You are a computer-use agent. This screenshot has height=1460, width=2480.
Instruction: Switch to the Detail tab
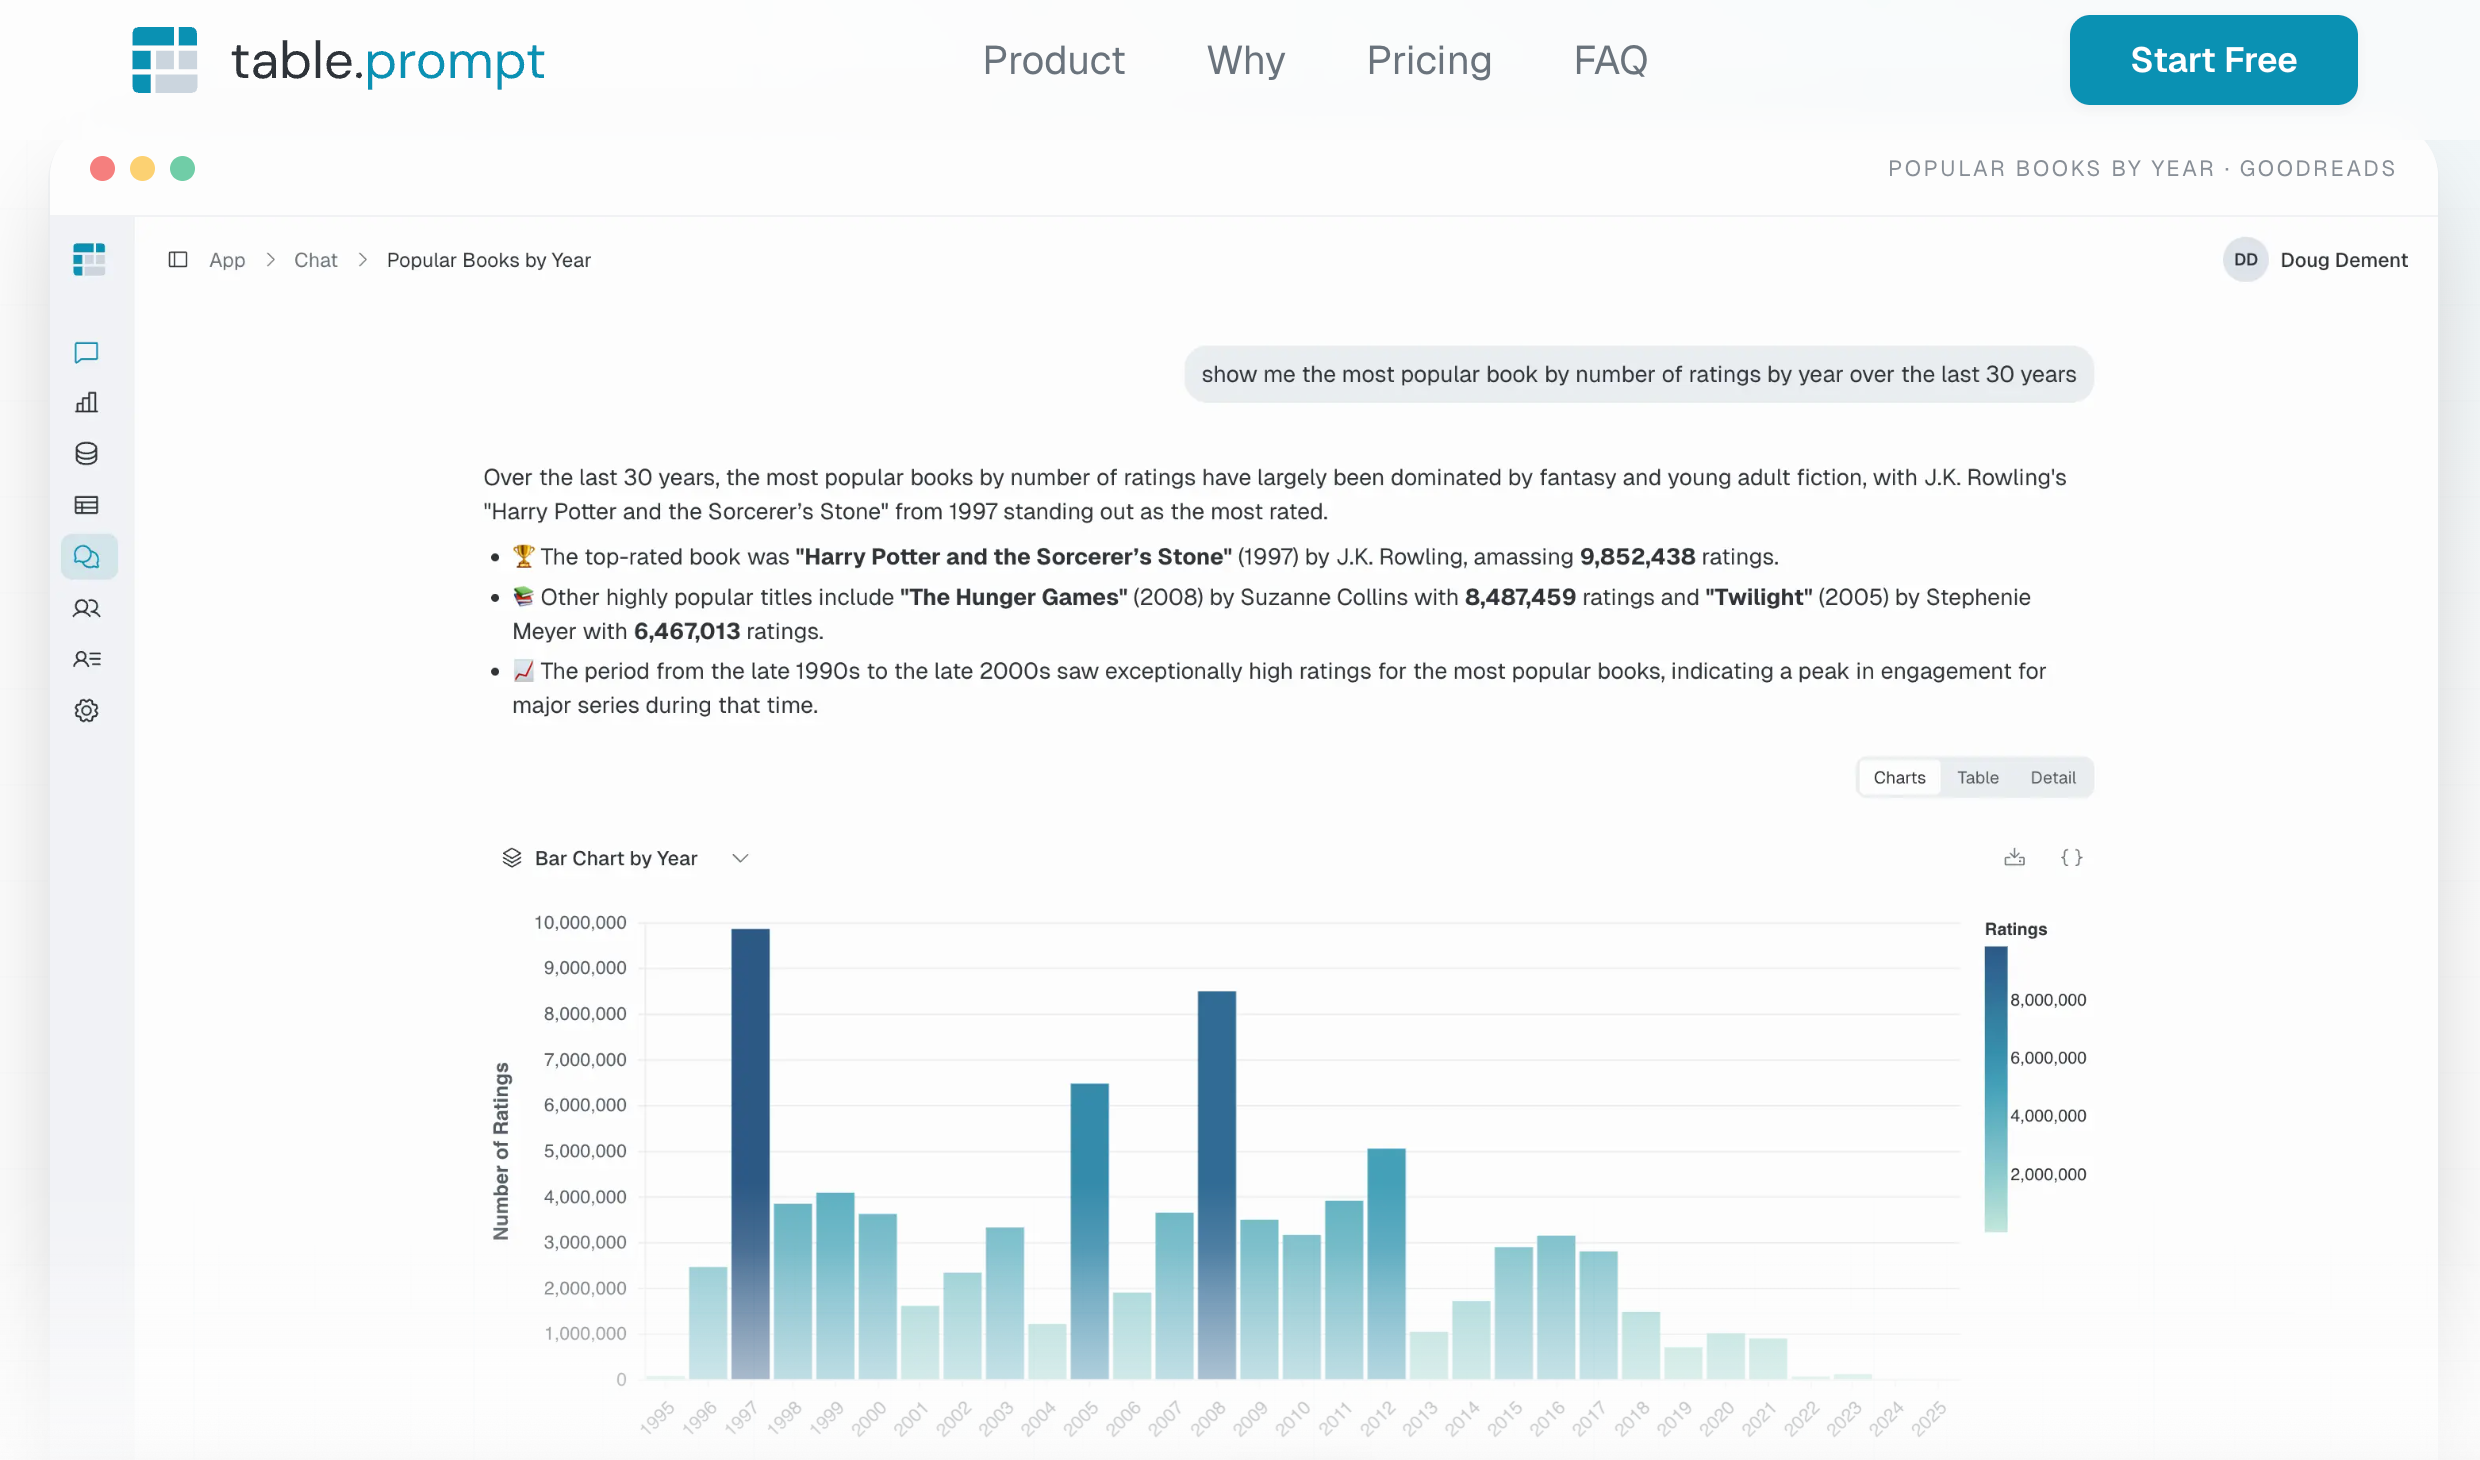[x=2052, y=778]
